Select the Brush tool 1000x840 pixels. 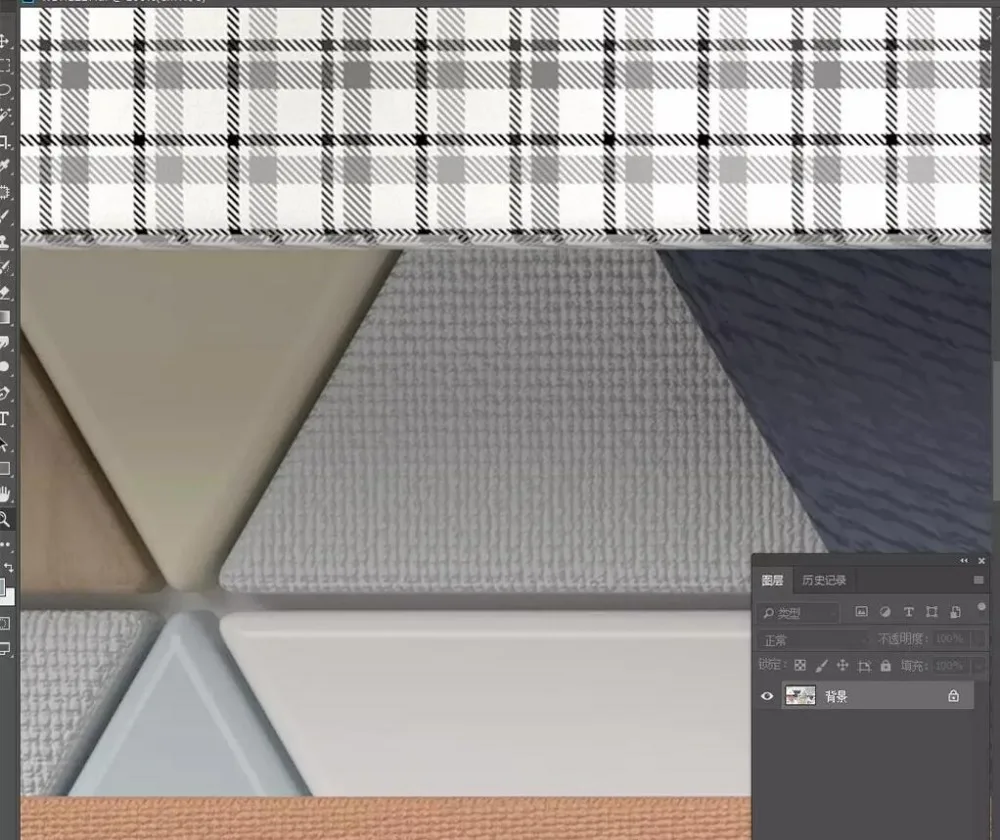[4, 216]
